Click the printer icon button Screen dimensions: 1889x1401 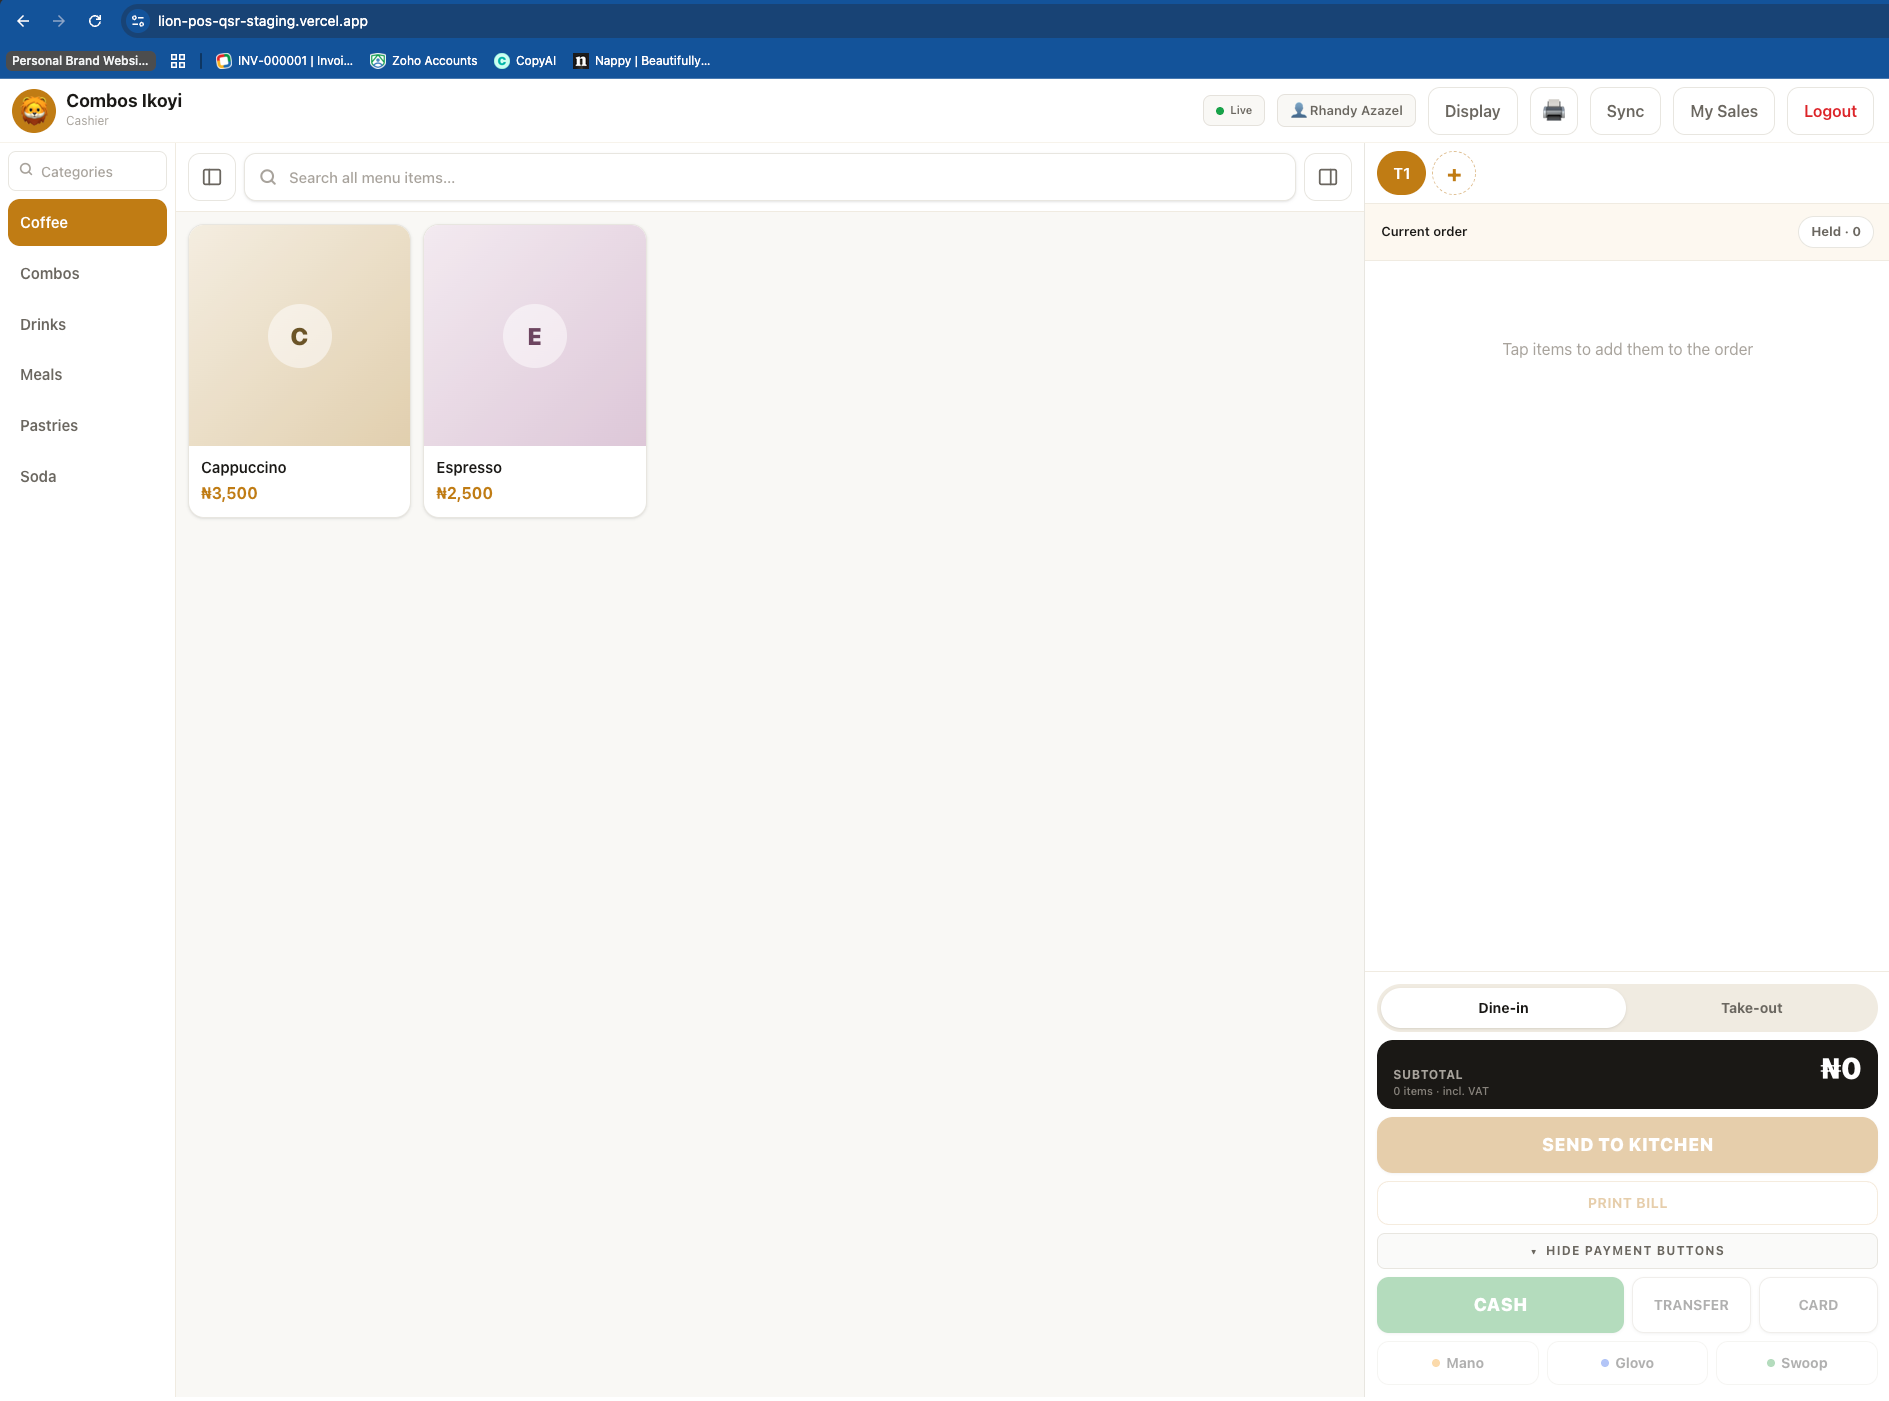point(1553,111)
